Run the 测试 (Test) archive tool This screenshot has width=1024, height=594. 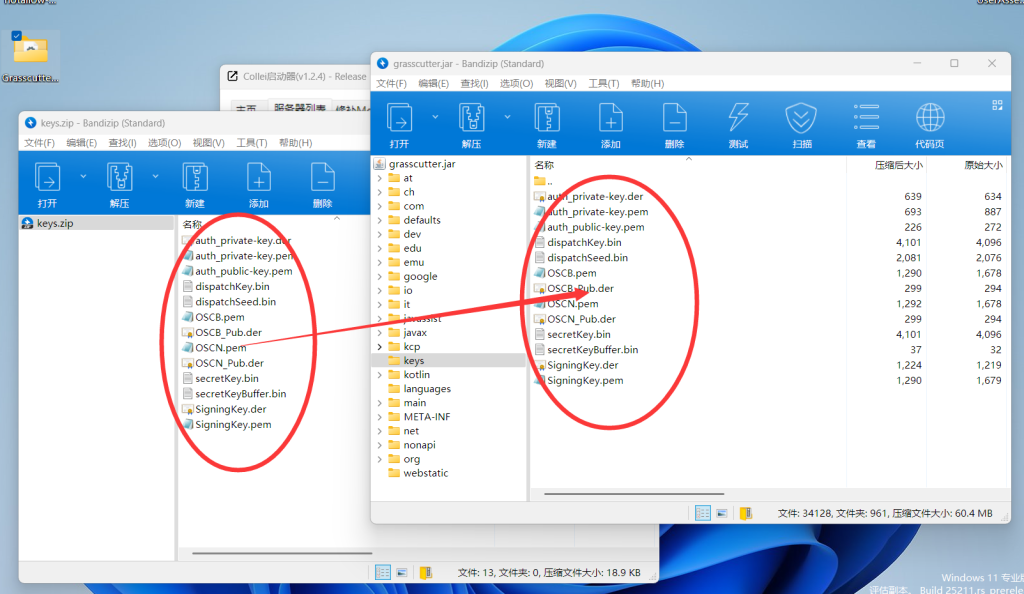coord(738,125)
